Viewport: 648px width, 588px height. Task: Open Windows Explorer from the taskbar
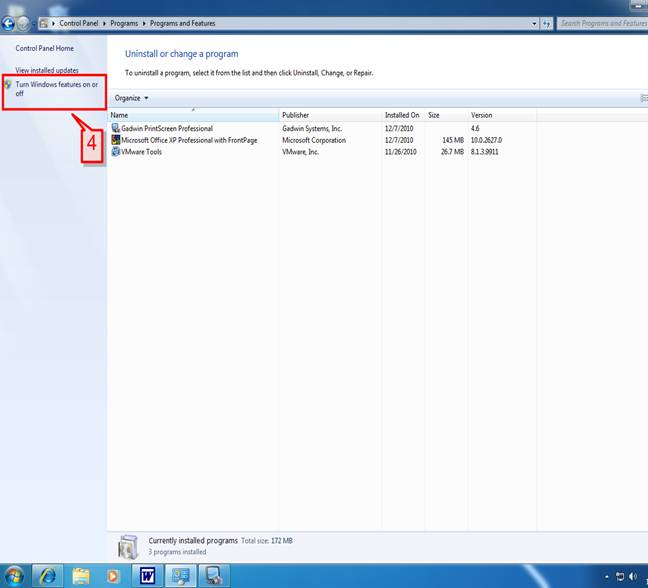pyautogui.click(x=81, y=576)
